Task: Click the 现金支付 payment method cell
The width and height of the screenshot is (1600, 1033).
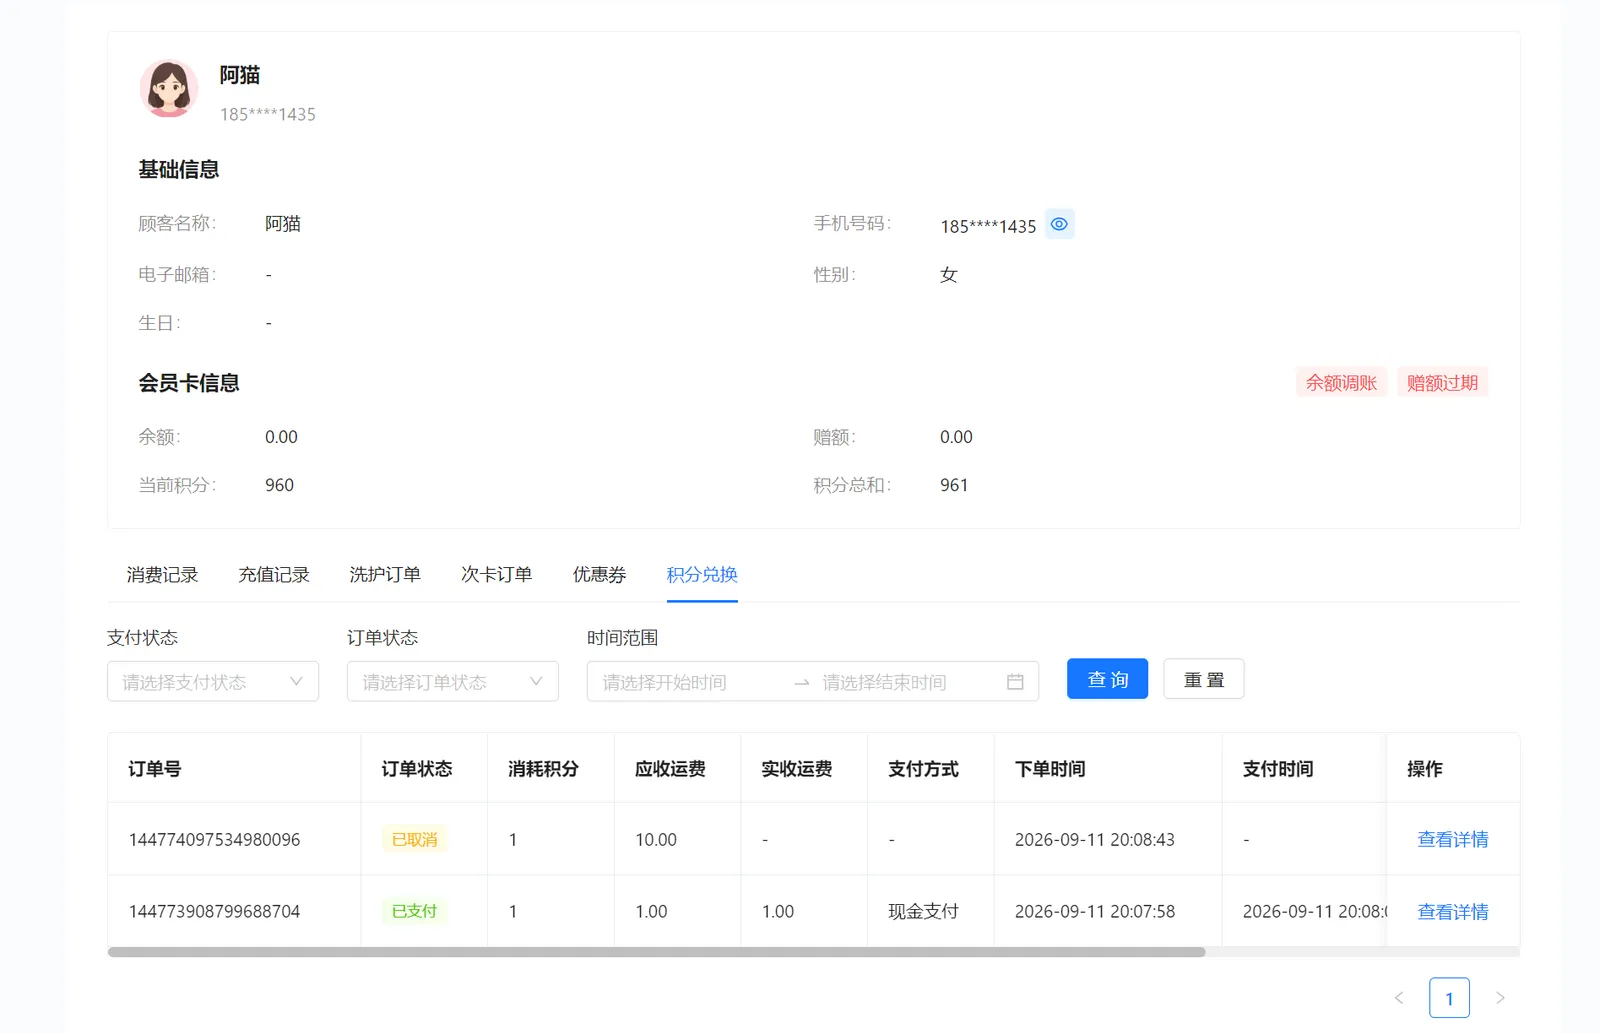Action: click(x=923, y=912)
